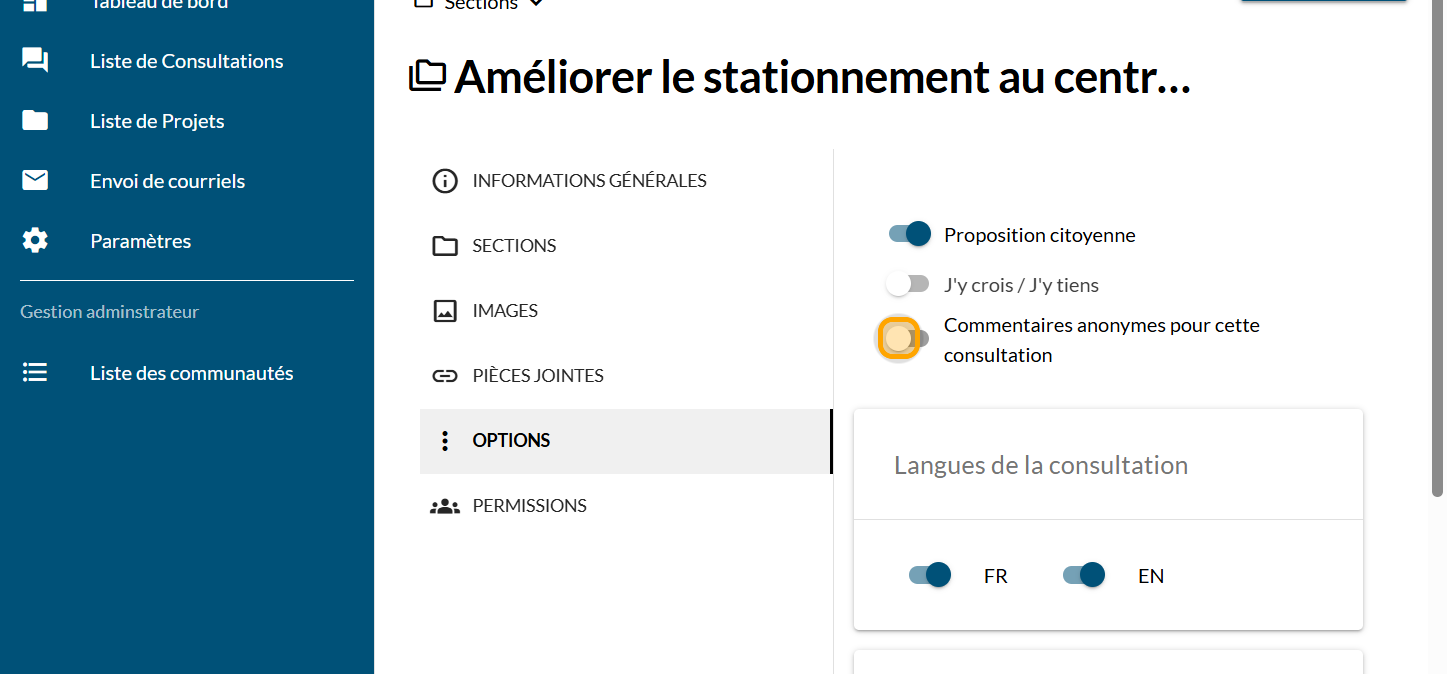Click the Pièces Jointes link icon
The height and width of the screenshot is (674, 1447).
tap(444, 376)
